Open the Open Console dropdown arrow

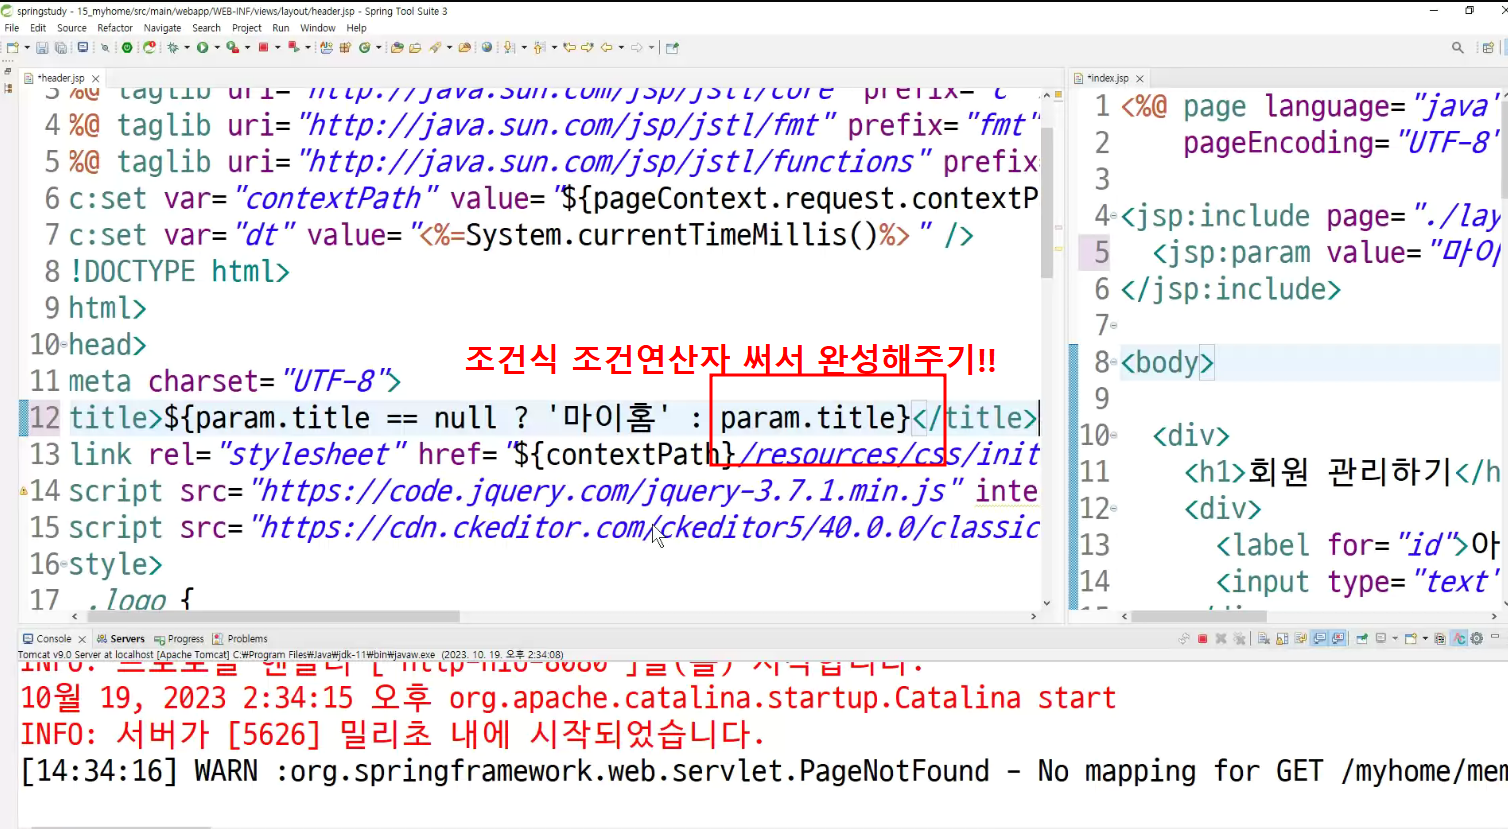[x=1425, y=638]
